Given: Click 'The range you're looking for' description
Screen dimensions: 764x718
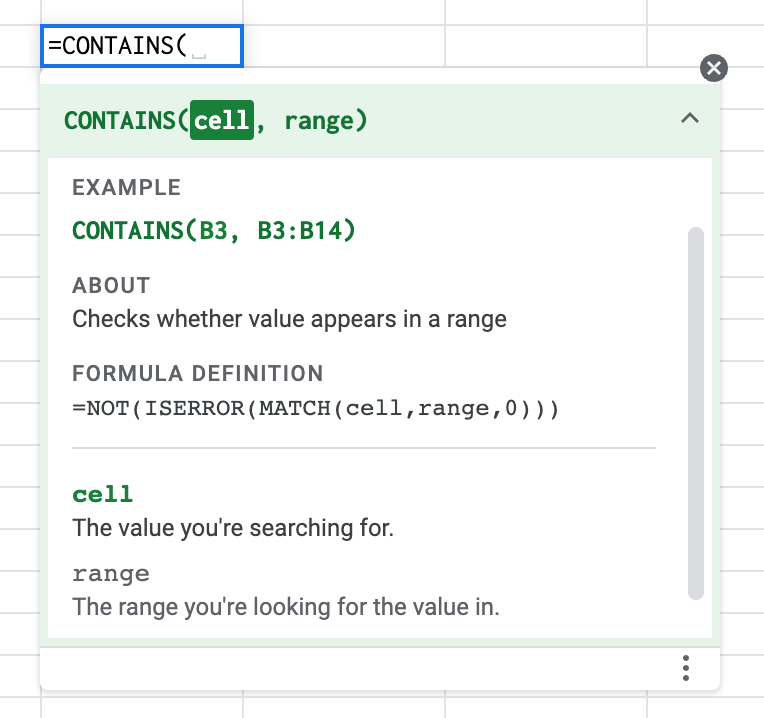Looking at the screenshot, I should pyautogui.click(x=285, y=606).
